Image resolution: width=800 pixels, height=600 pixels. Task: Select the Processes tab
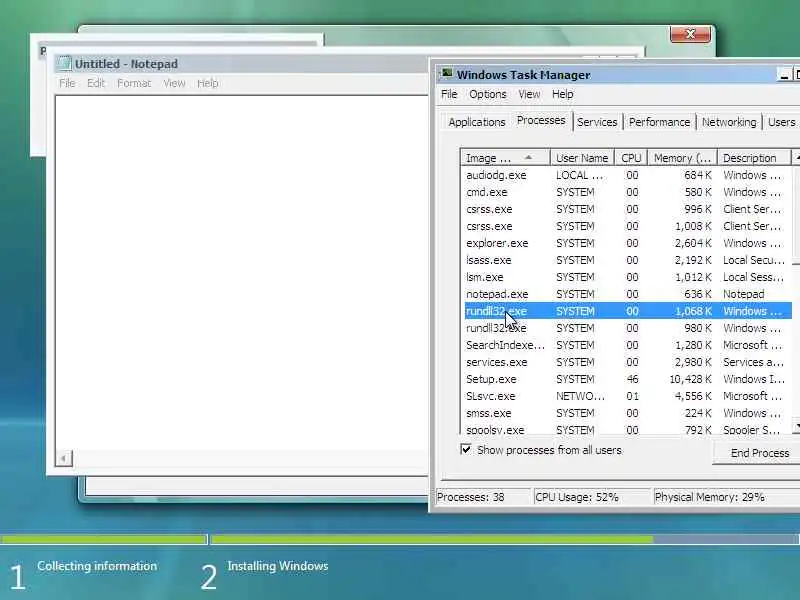point(541,120)
